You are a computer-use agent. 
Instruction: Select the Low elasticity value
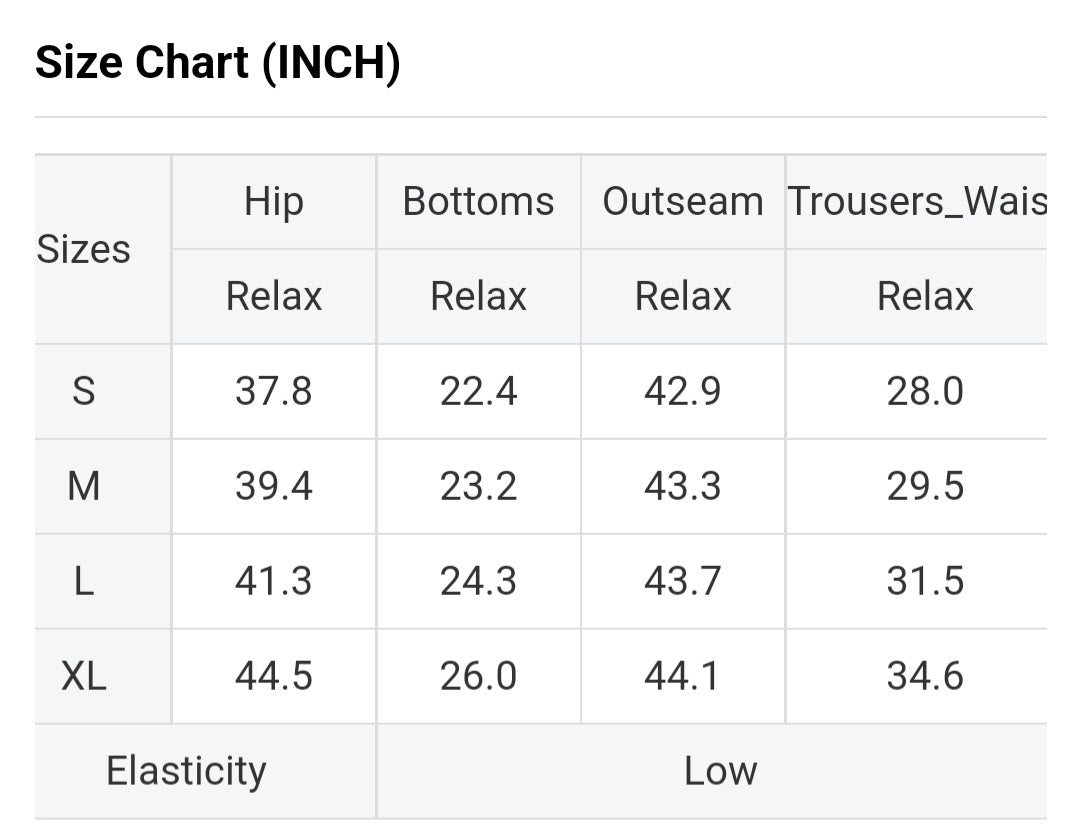tap(720, 771)
